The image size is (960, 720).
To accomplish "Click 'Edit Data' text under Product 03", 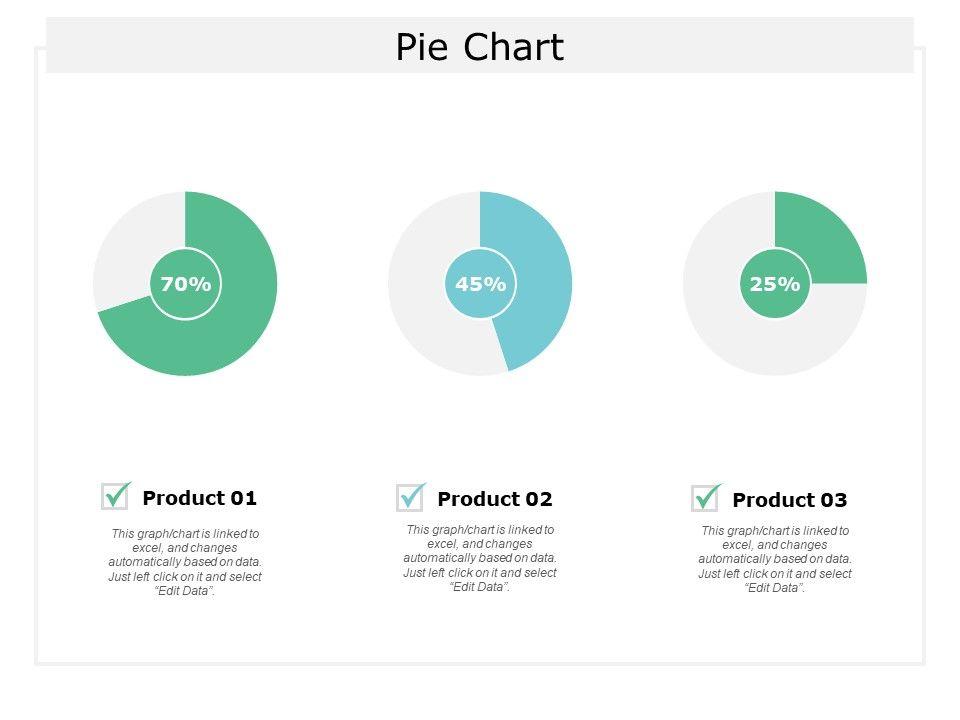I will click(775, 588).
